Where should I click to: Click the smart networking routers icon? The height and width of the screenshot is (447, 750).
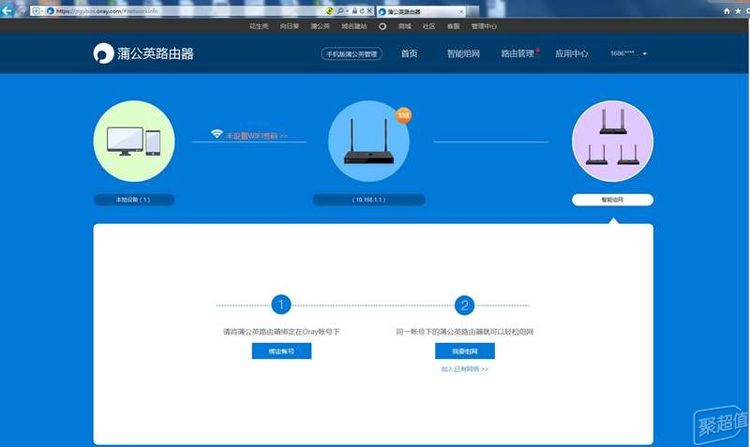tap(612, 142)
